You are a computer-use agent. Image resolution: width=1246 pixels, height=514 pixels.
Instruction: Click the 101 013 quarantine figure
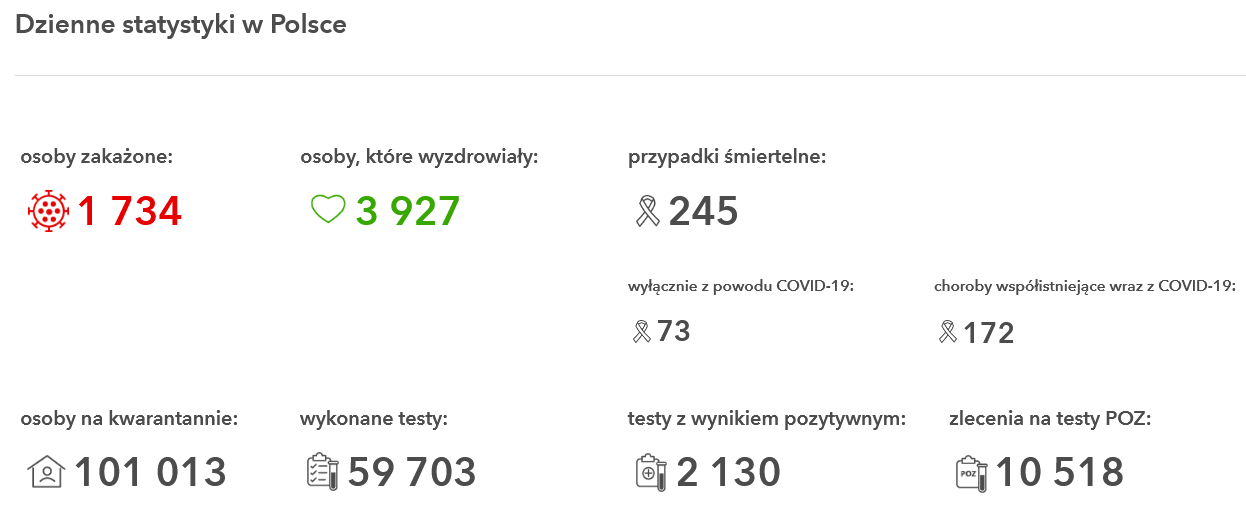151,472
